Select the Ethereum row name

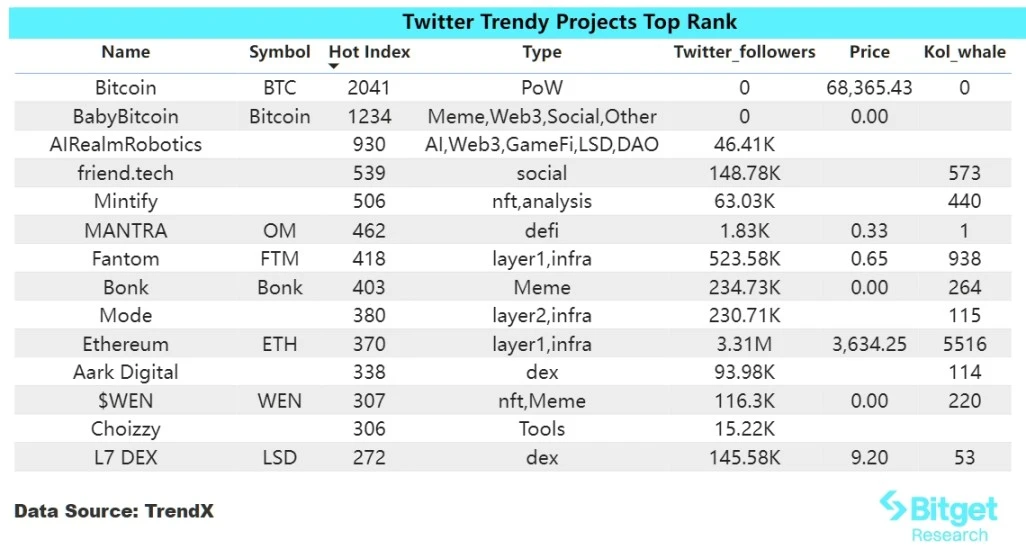pyautogui.click(x=126, y=344)
